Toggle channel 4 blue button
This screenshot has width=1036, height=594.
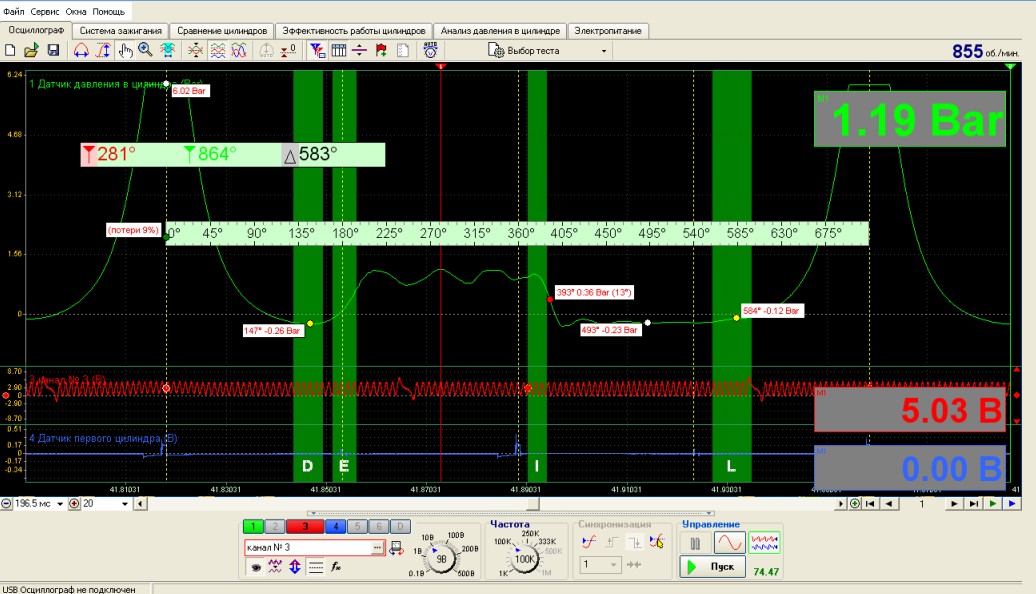[x=335, y=527]
